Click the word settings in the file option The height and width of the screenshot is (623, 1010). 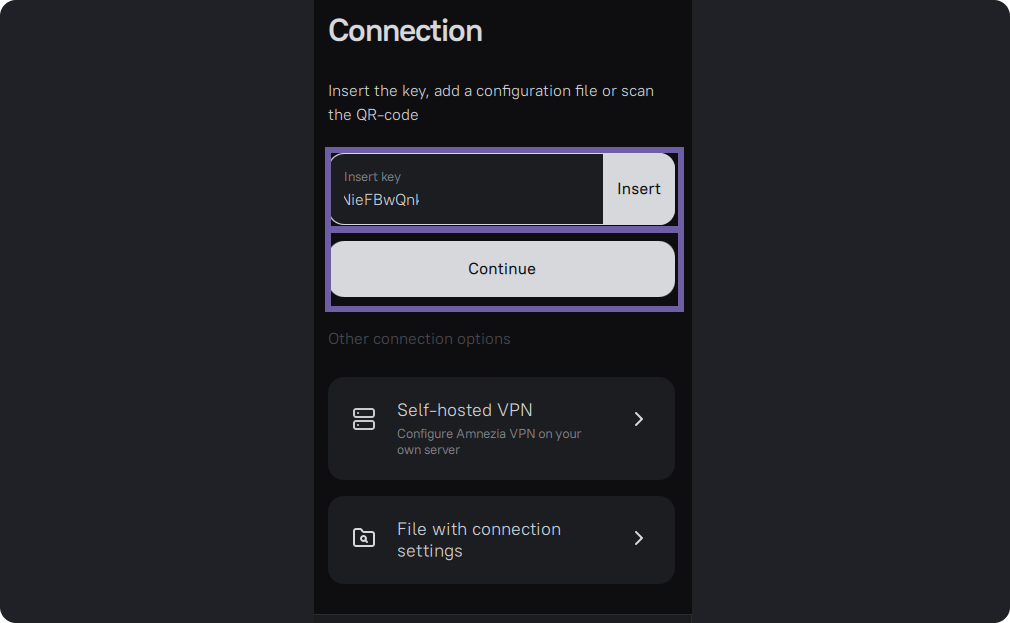tap(429, 551)
